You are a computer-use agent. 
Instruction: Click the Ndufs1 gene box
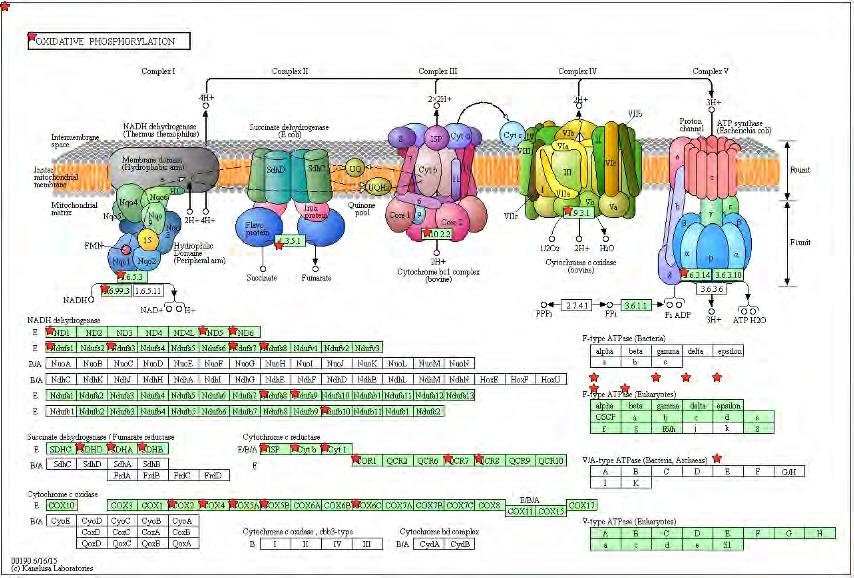(62, 348)
